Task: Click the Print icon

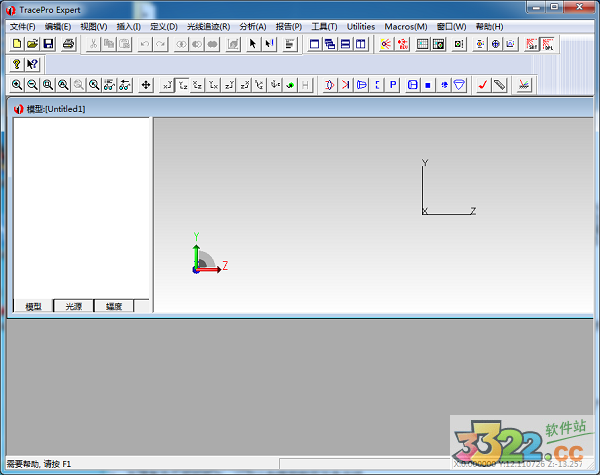Action: tap(68, 44)
